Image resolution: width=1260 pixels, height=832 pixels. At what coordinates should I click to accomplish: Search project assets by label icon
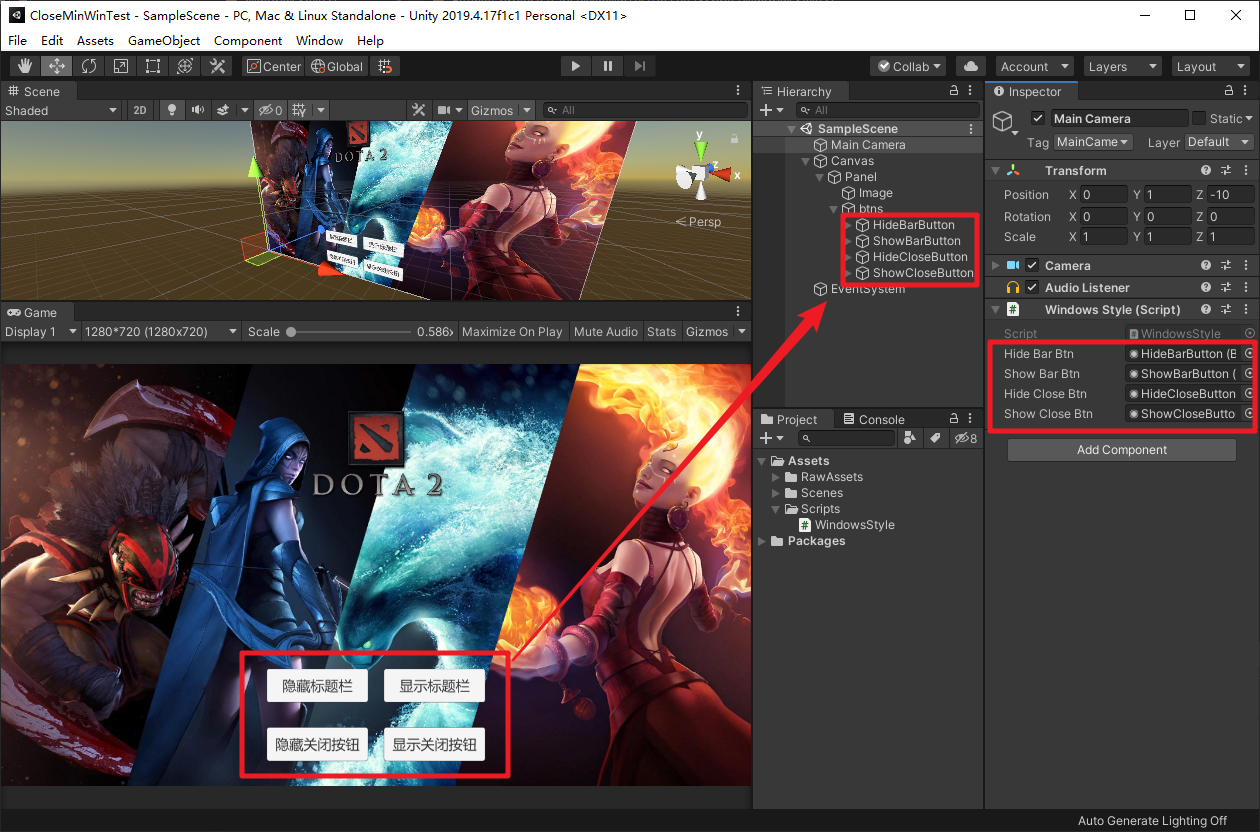coord(935,438)
